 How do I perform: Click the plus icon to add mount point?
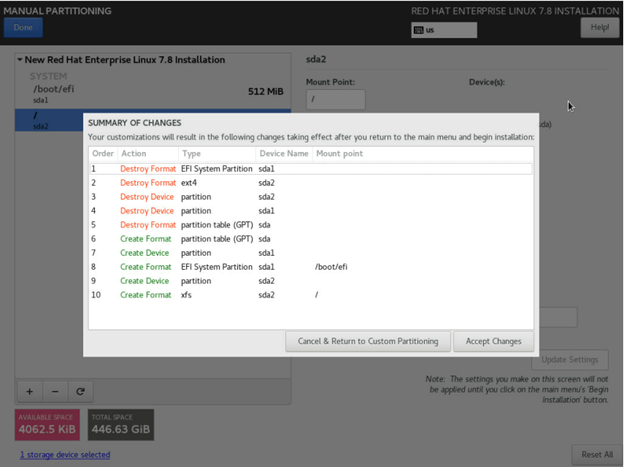[28, 390]
